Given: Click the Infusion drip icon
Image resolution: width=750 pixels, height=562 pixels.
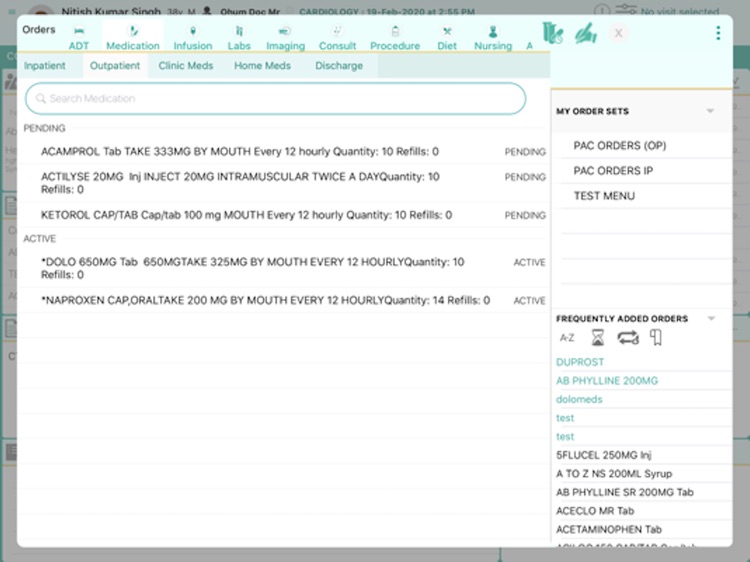Looking at the screenshot, I should pyautogui.click(x=193, y=31).
